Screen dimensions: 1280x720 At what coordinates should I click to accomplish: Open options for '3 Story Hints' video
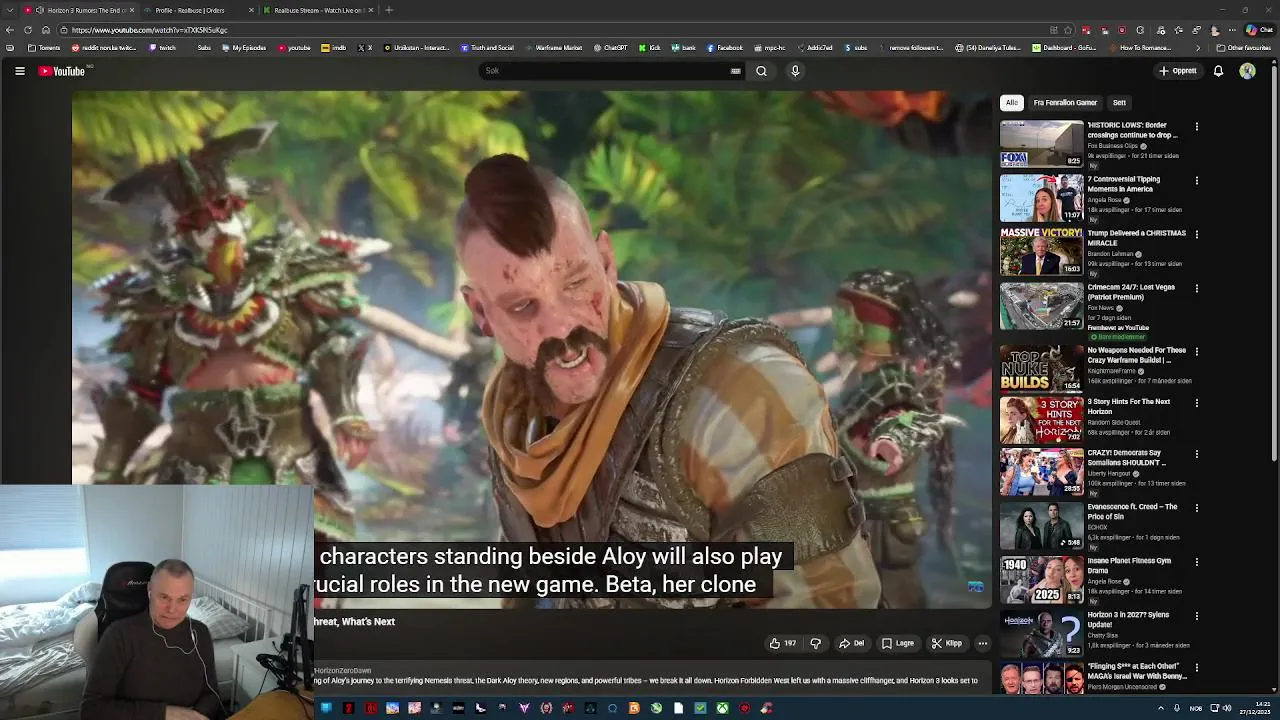pos(1196,403)
